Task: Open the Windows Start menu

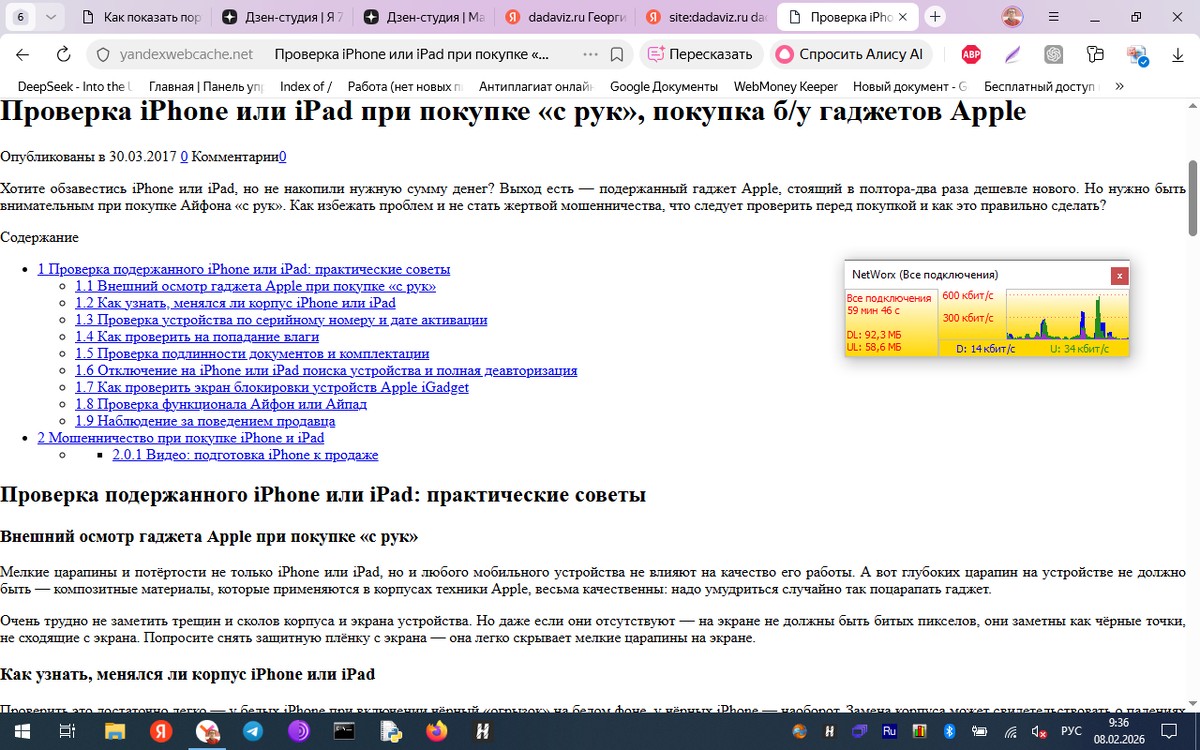Action: click(22, 731)
